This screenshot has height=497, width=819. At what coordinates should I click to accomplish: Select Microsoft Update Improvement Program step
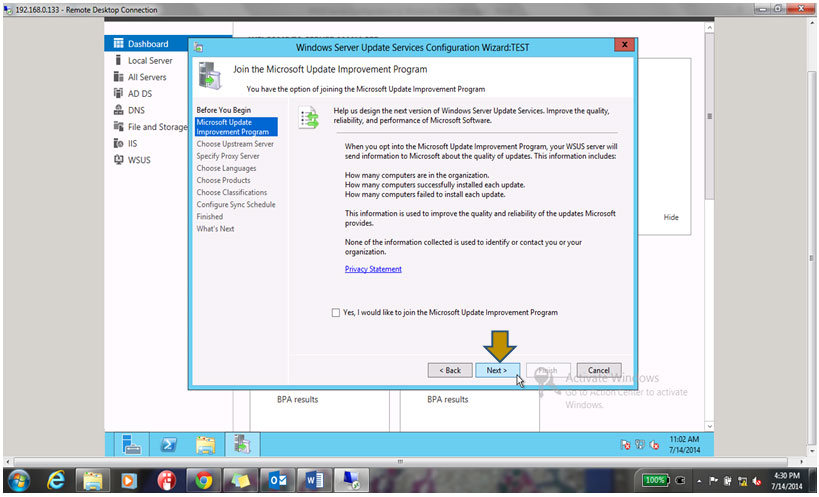(x=236, y=127)
